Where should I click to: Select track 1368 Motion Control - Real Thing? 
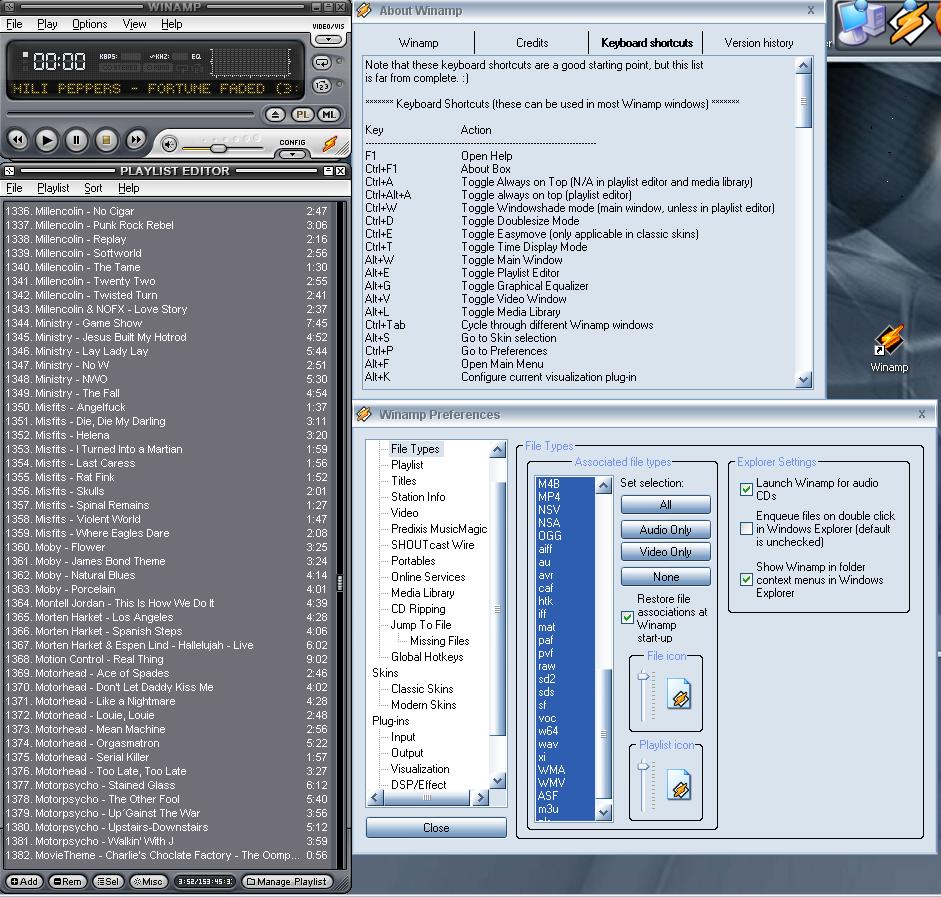166,659
